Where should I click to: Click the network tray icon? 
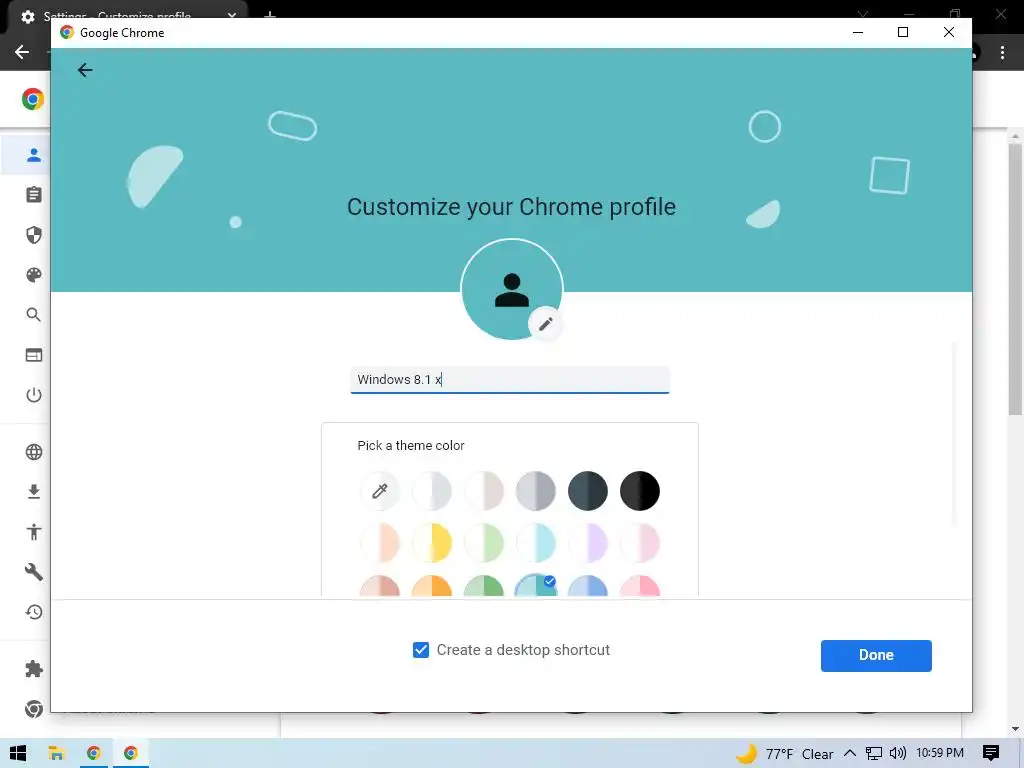(x=874, y=754)
